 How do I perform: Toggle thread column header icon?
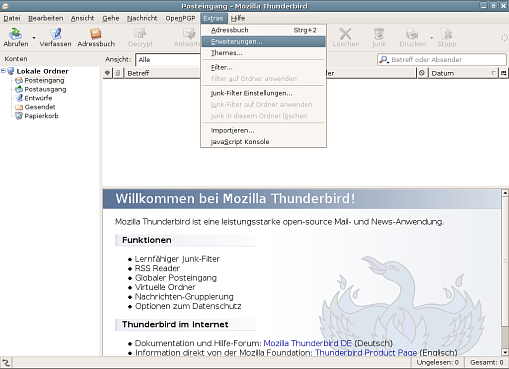click(107, 73)
